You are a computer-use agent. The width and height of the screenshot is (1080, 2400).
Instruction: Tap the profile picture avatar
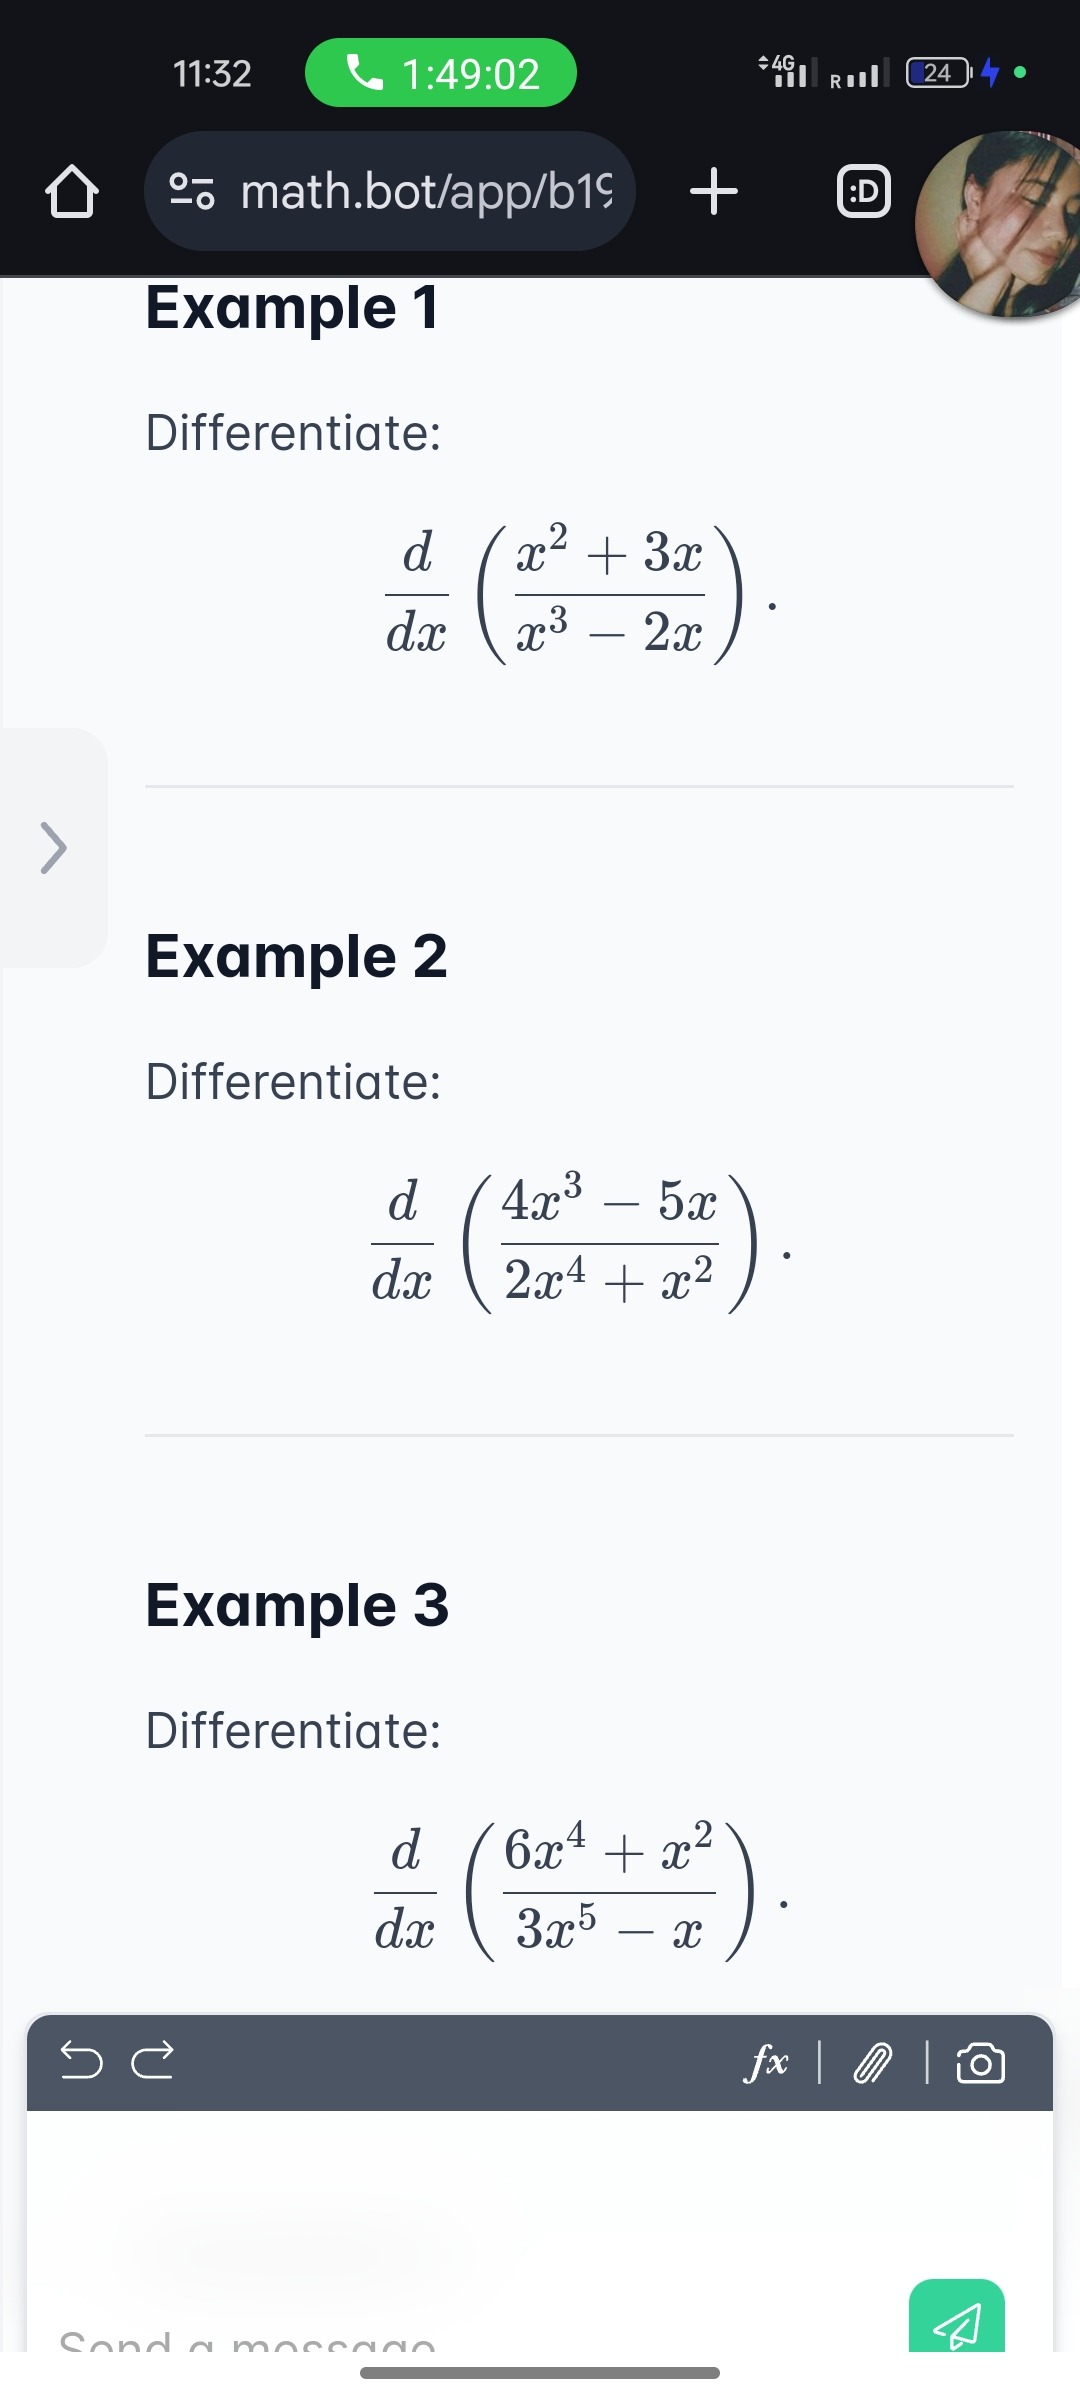click(x=1000, y=224)
